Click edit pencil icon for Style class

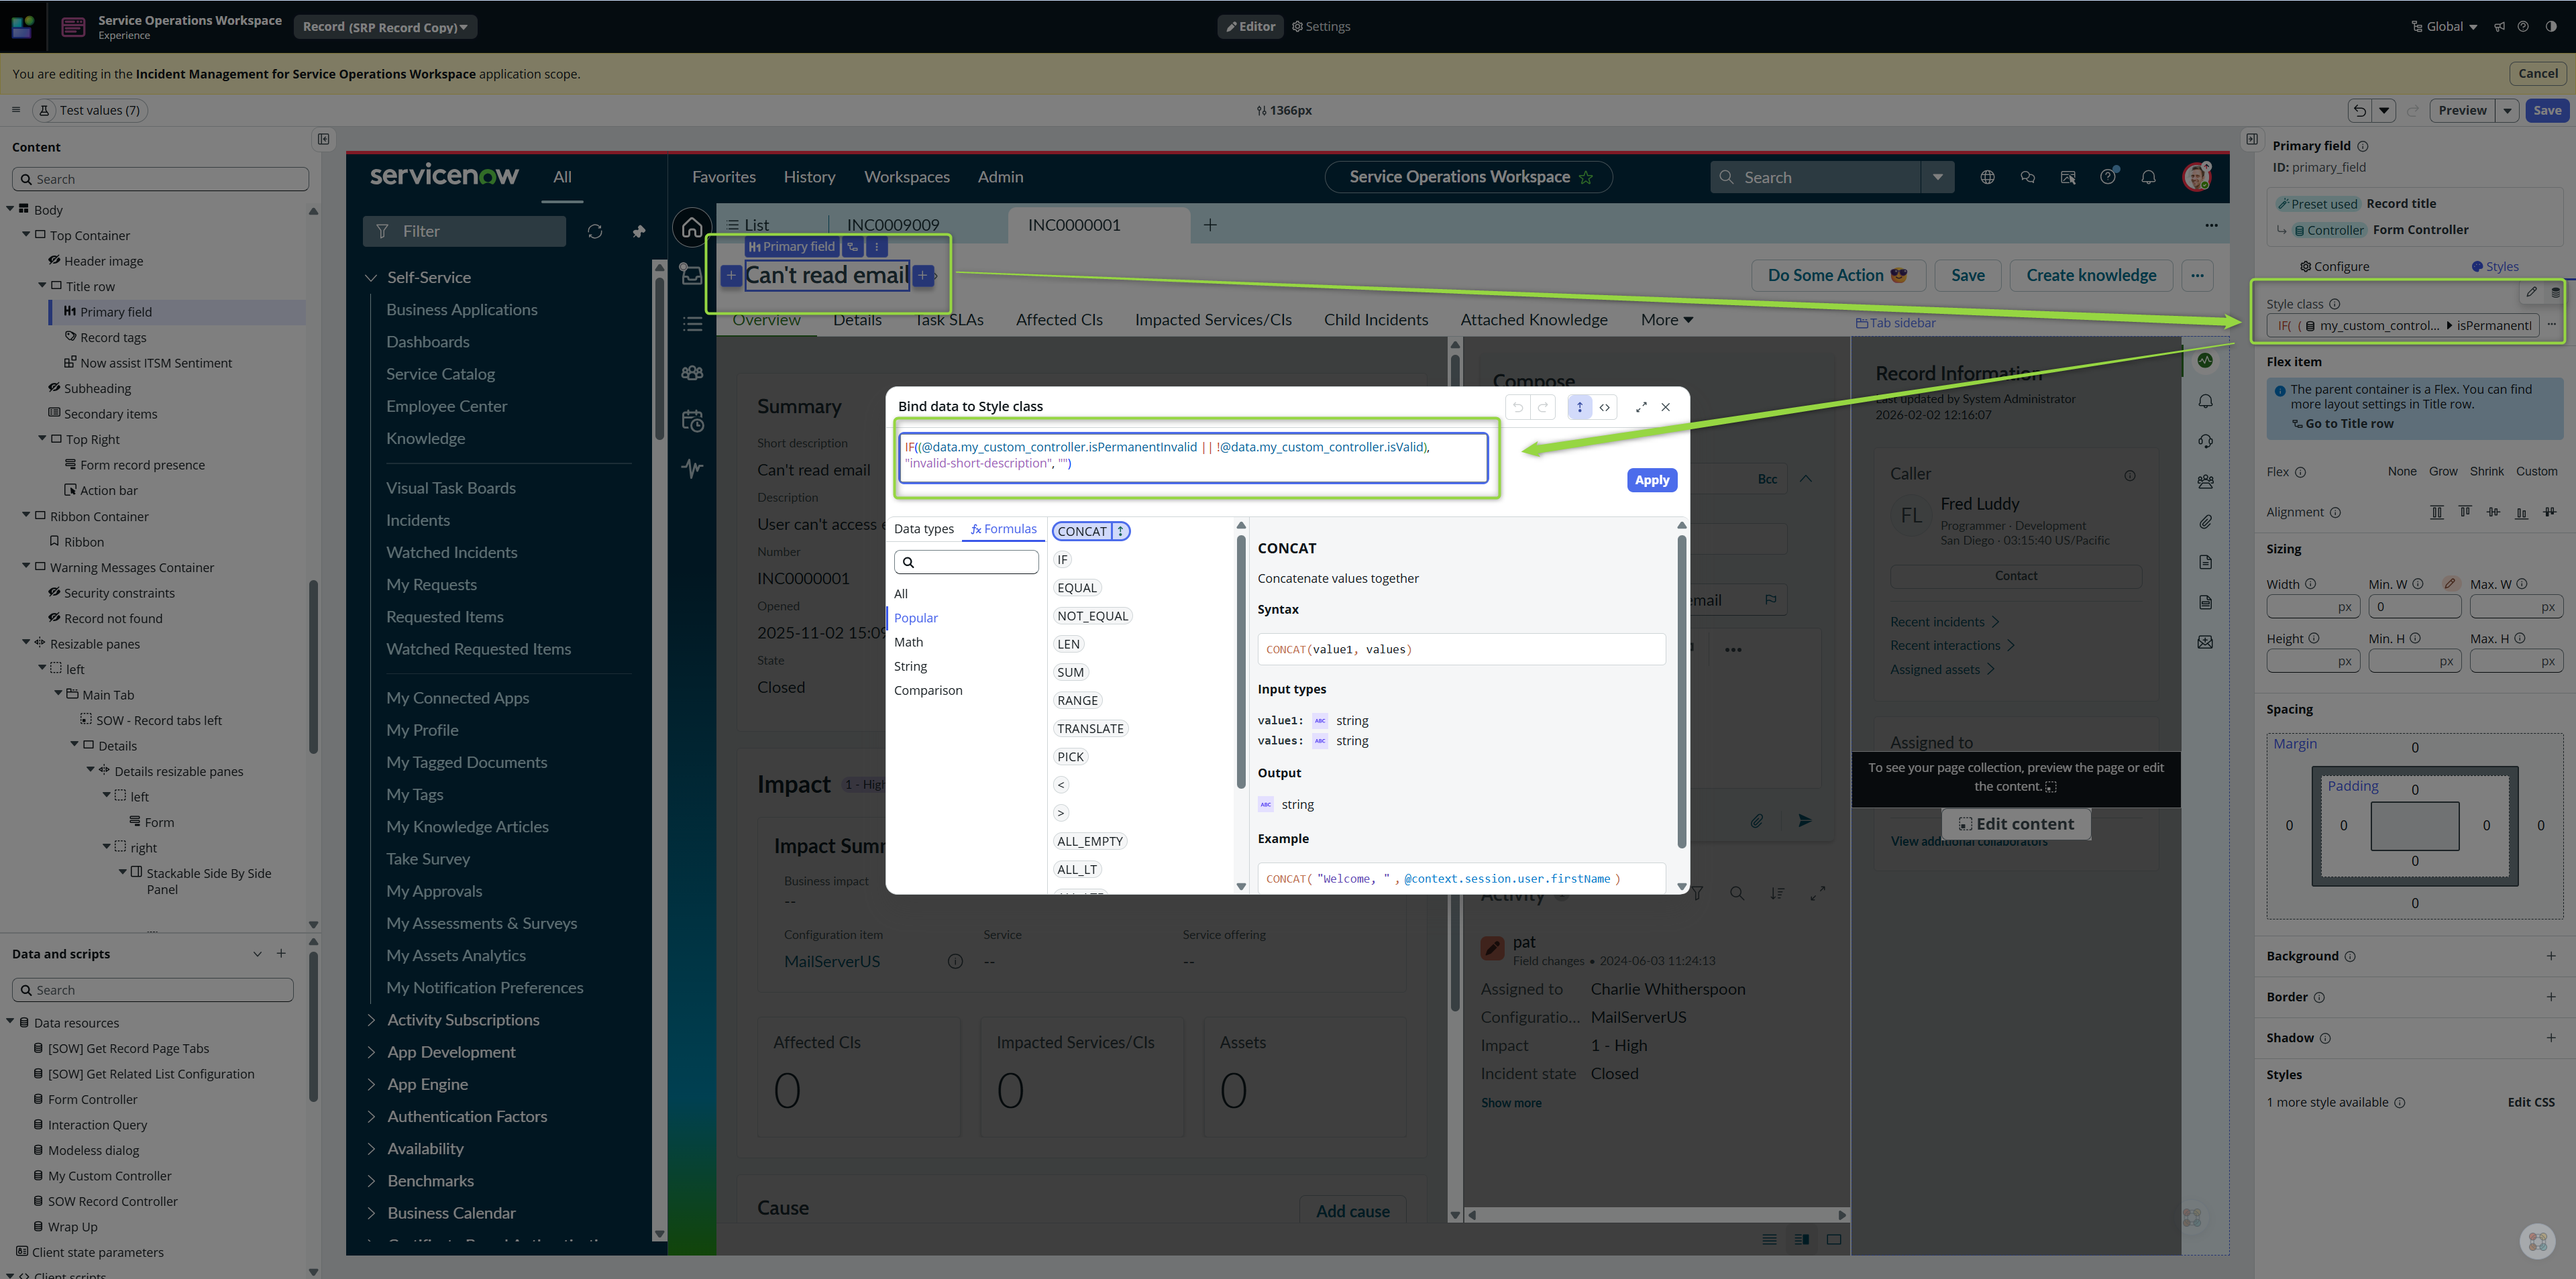point(2531,292)
